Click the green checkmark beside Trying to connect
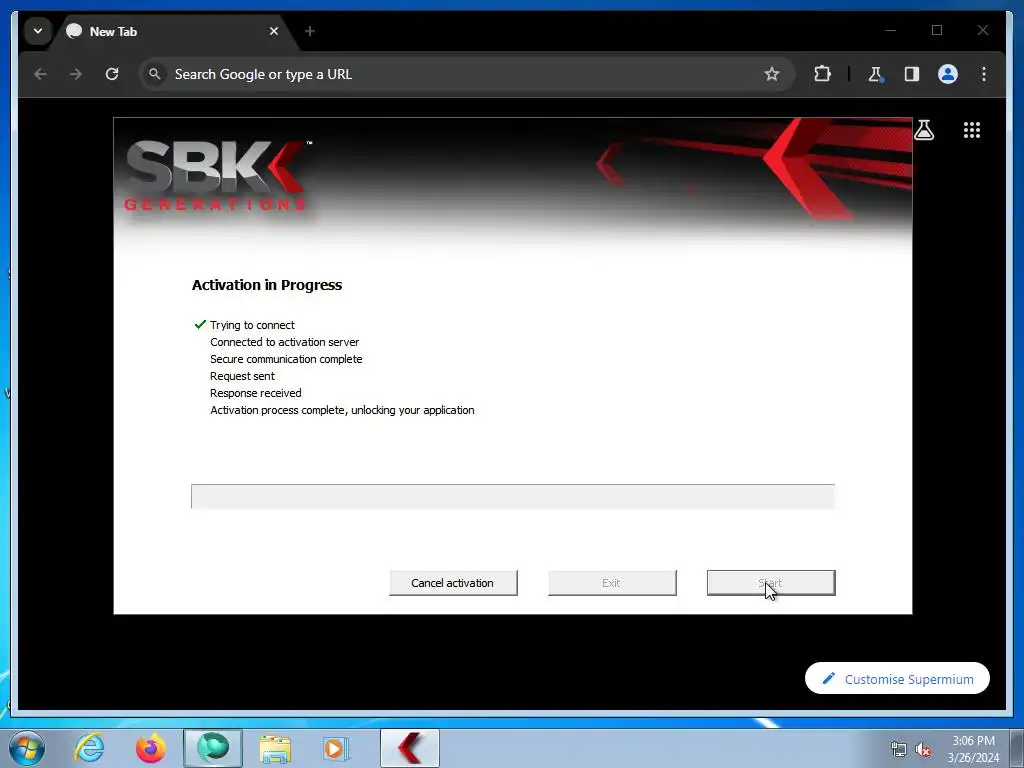This screenshot has height=768, width=1024. point(200,325)
